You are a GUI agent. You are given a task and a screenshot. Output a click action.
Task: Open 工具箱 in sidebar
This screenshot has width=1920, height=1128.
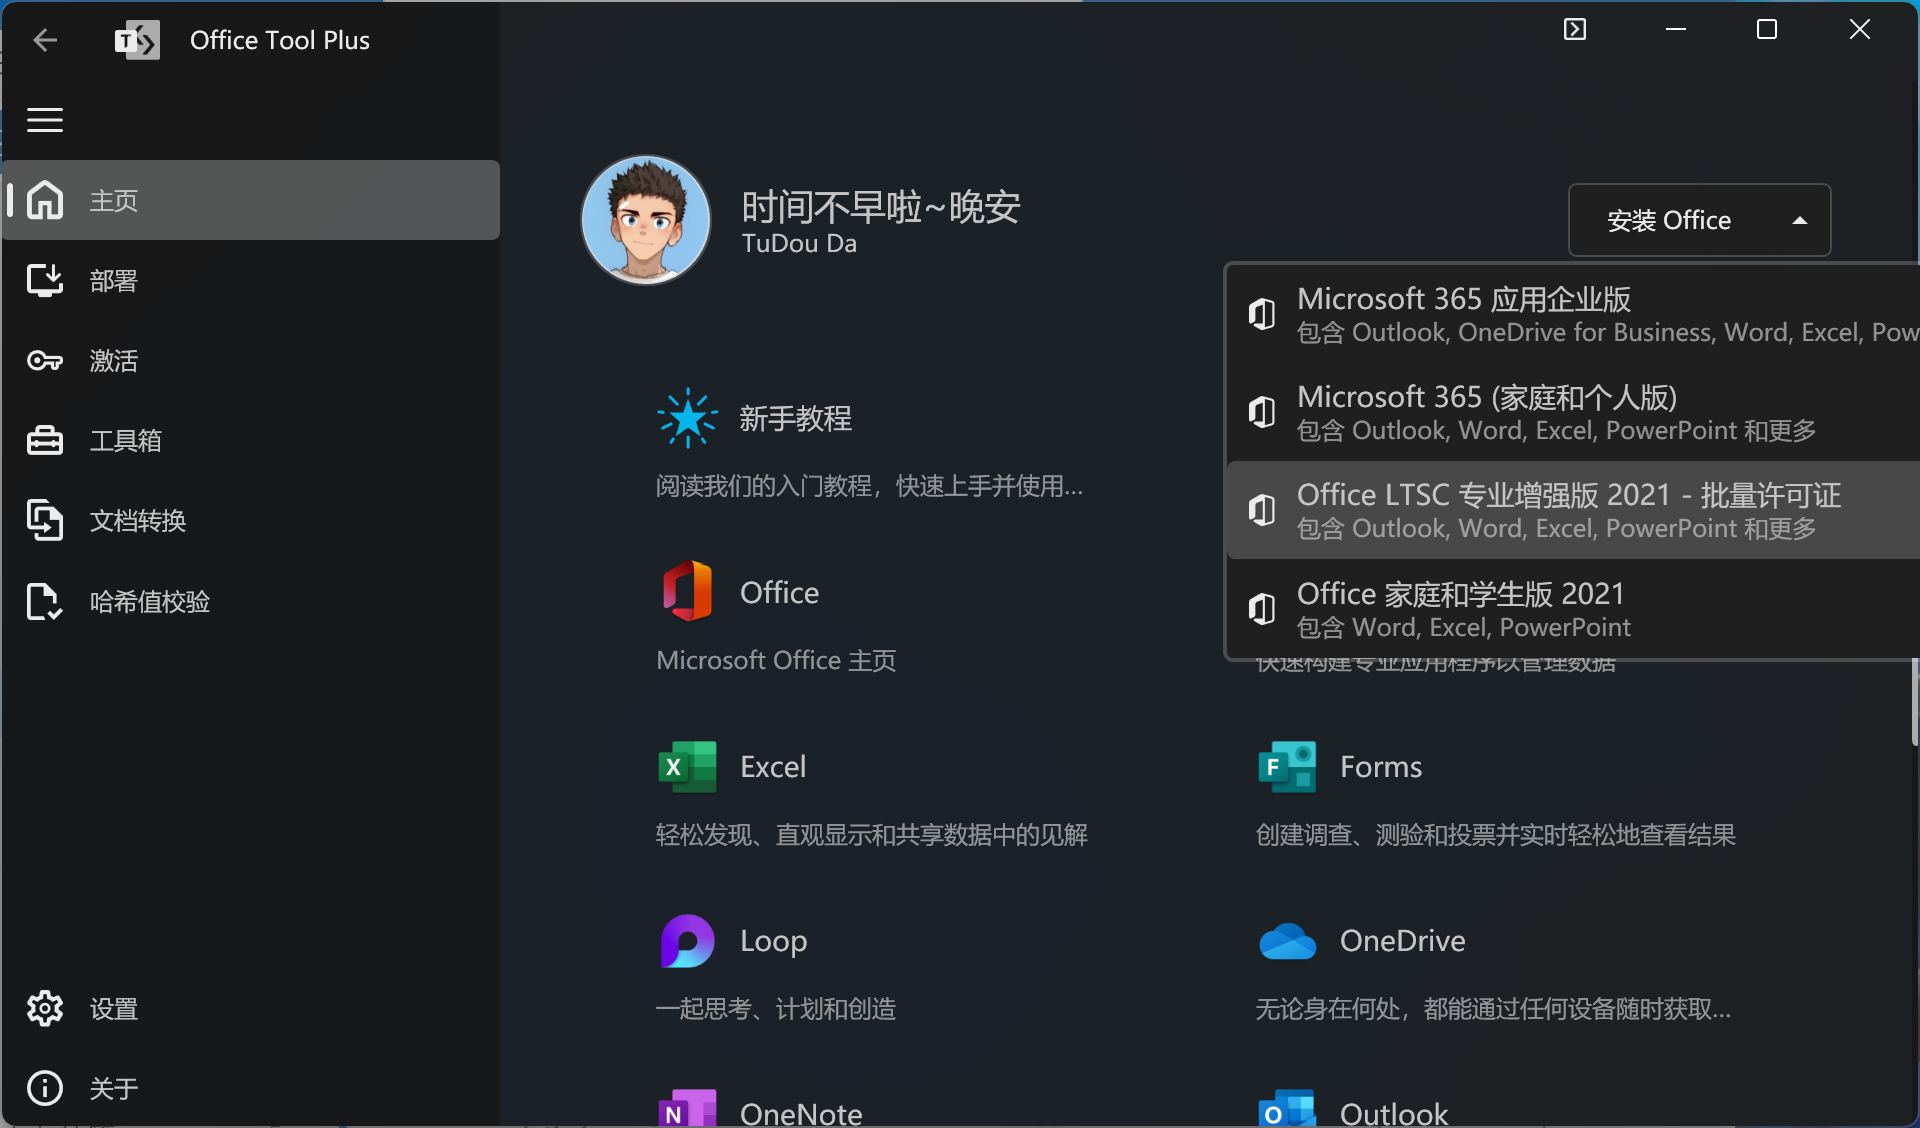coord(125,441)
